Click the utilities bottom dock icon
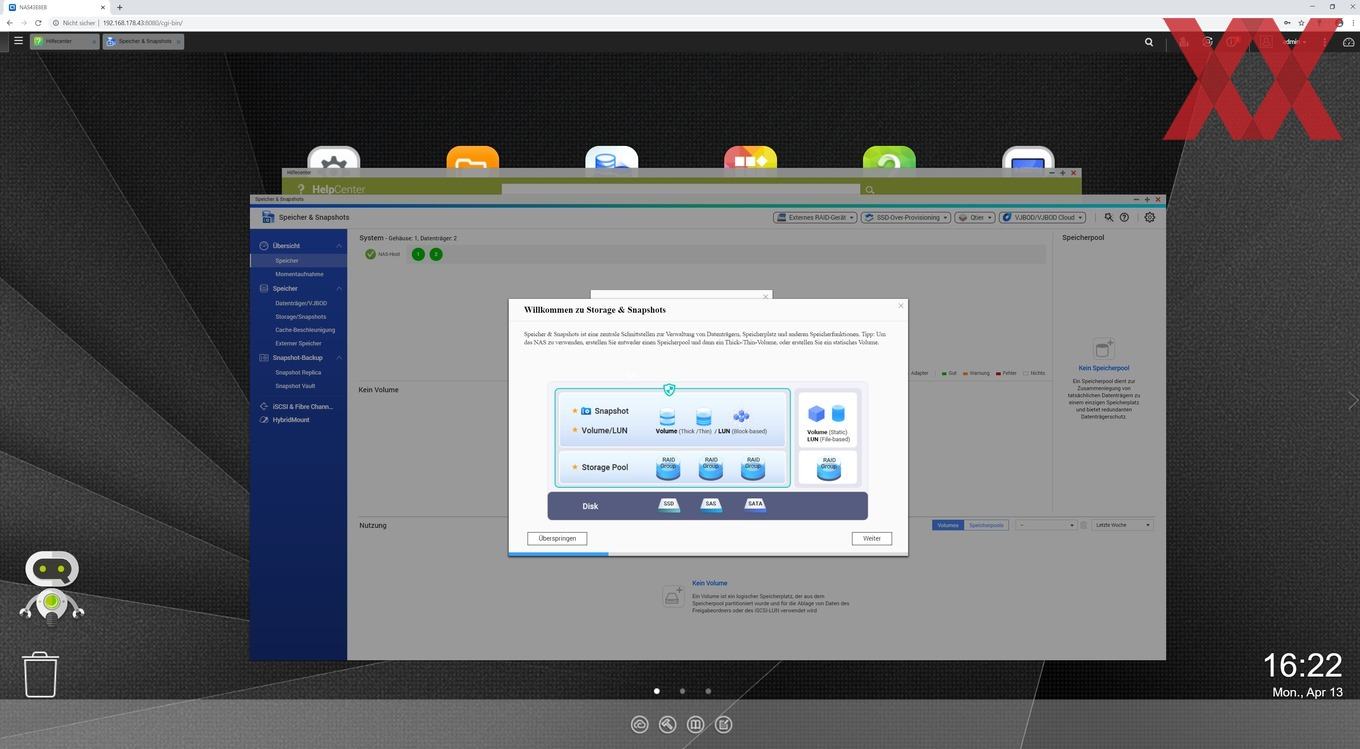The height and width of the screenshot is (749, 1360). pyautogui.click(x=668, y=724)
